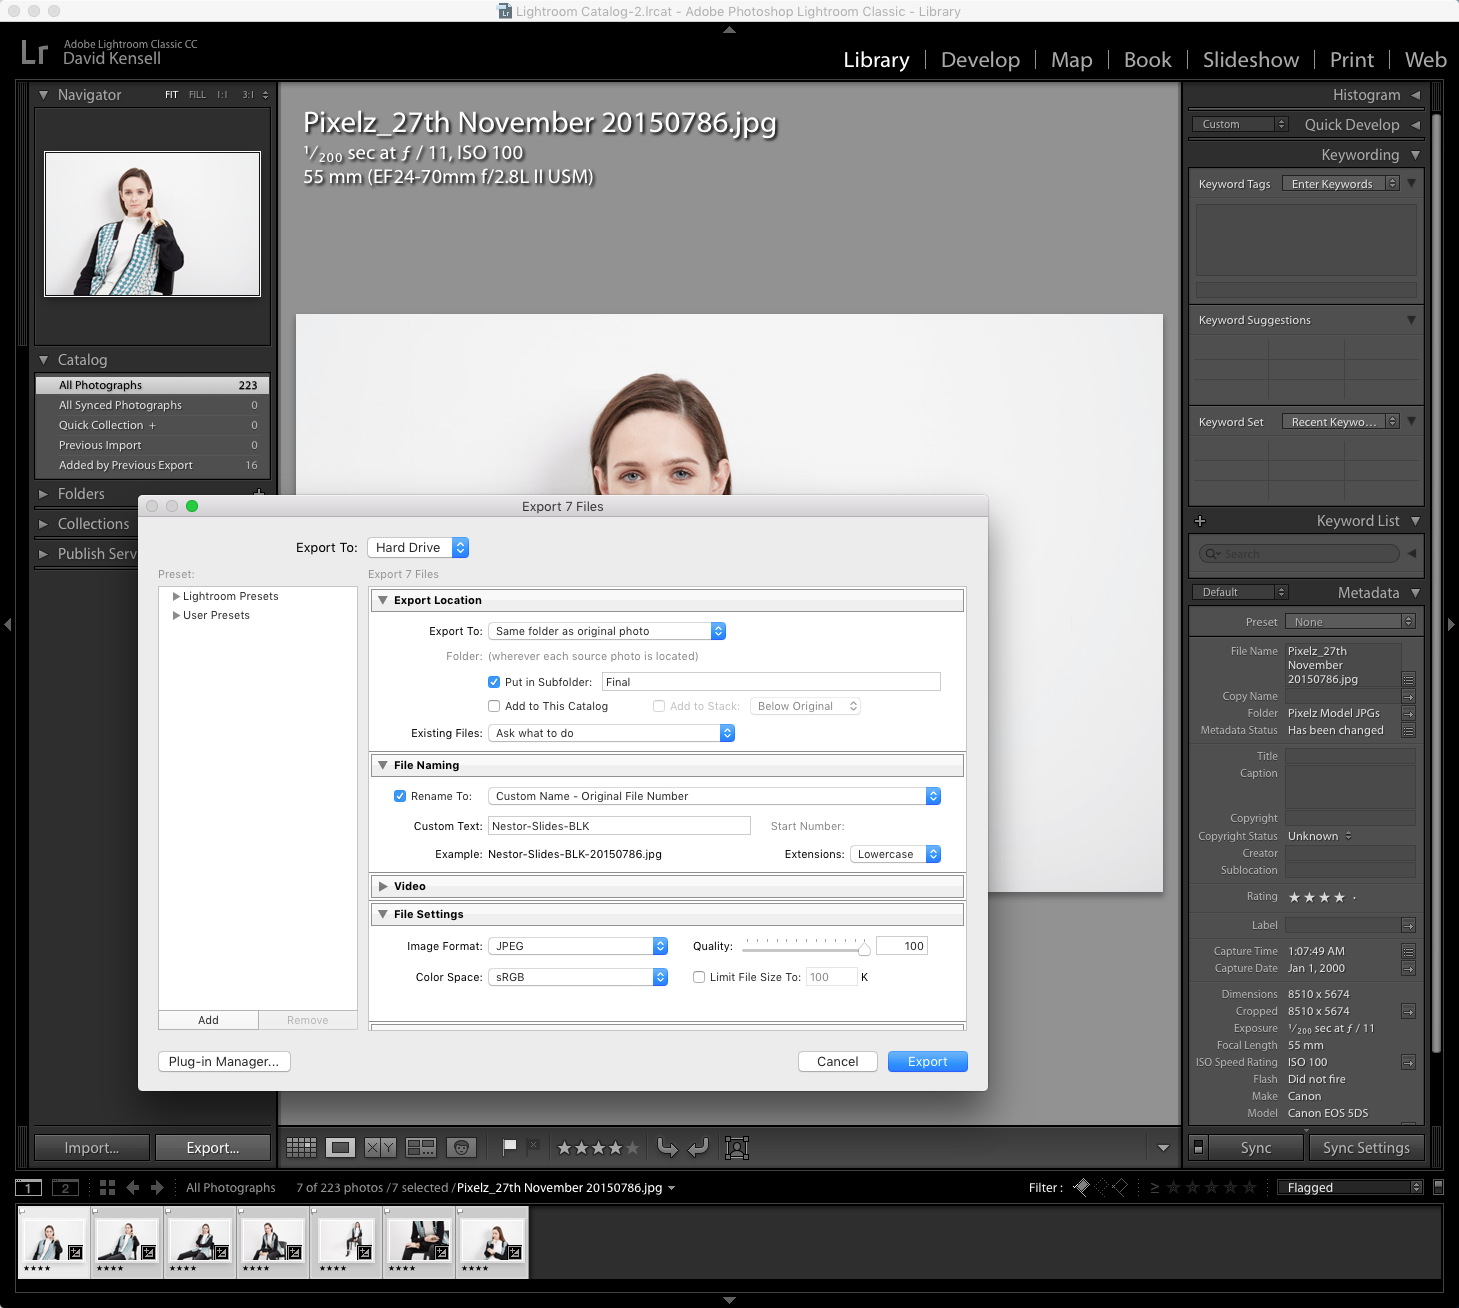Open the Image Format JPEG dropdown
This screenshot has width=1459, height=1308.
(577, 946)
